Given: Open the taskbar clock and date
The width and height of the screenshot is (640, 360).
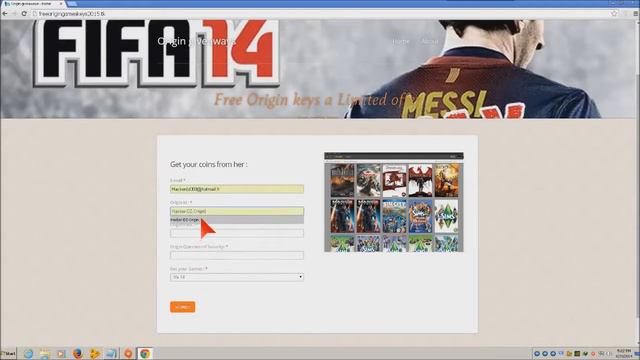Looking at the screenshot, I should click(624, 353).
